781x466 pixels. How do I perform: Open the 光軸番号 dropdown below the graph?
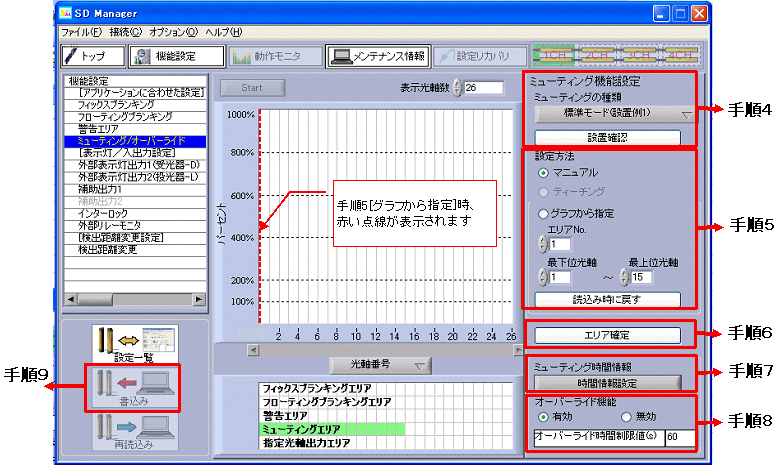(381, 365)
